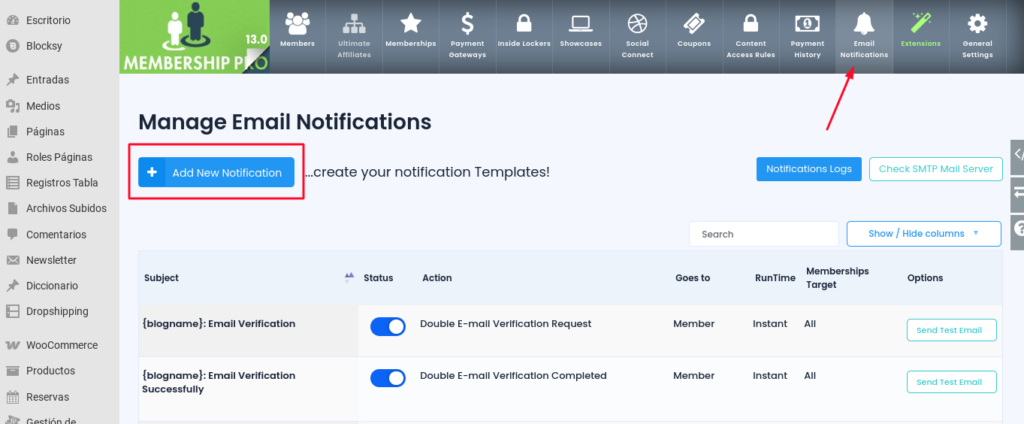Sort by Action column header
The height and width of the screenshot is (424, 1024).
437,278
